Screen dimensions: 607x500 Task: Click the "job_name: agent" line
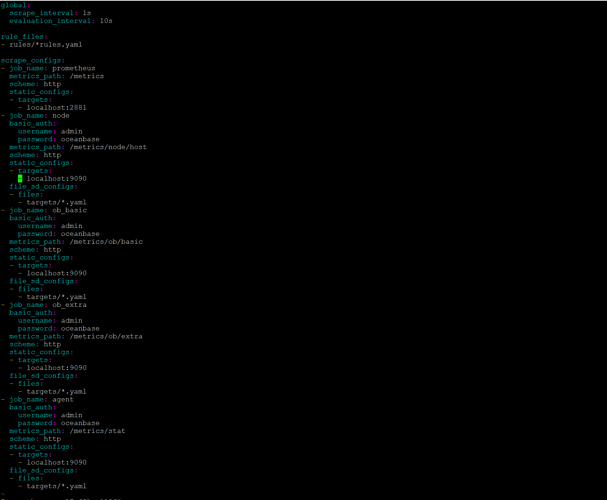pos(41,400)
